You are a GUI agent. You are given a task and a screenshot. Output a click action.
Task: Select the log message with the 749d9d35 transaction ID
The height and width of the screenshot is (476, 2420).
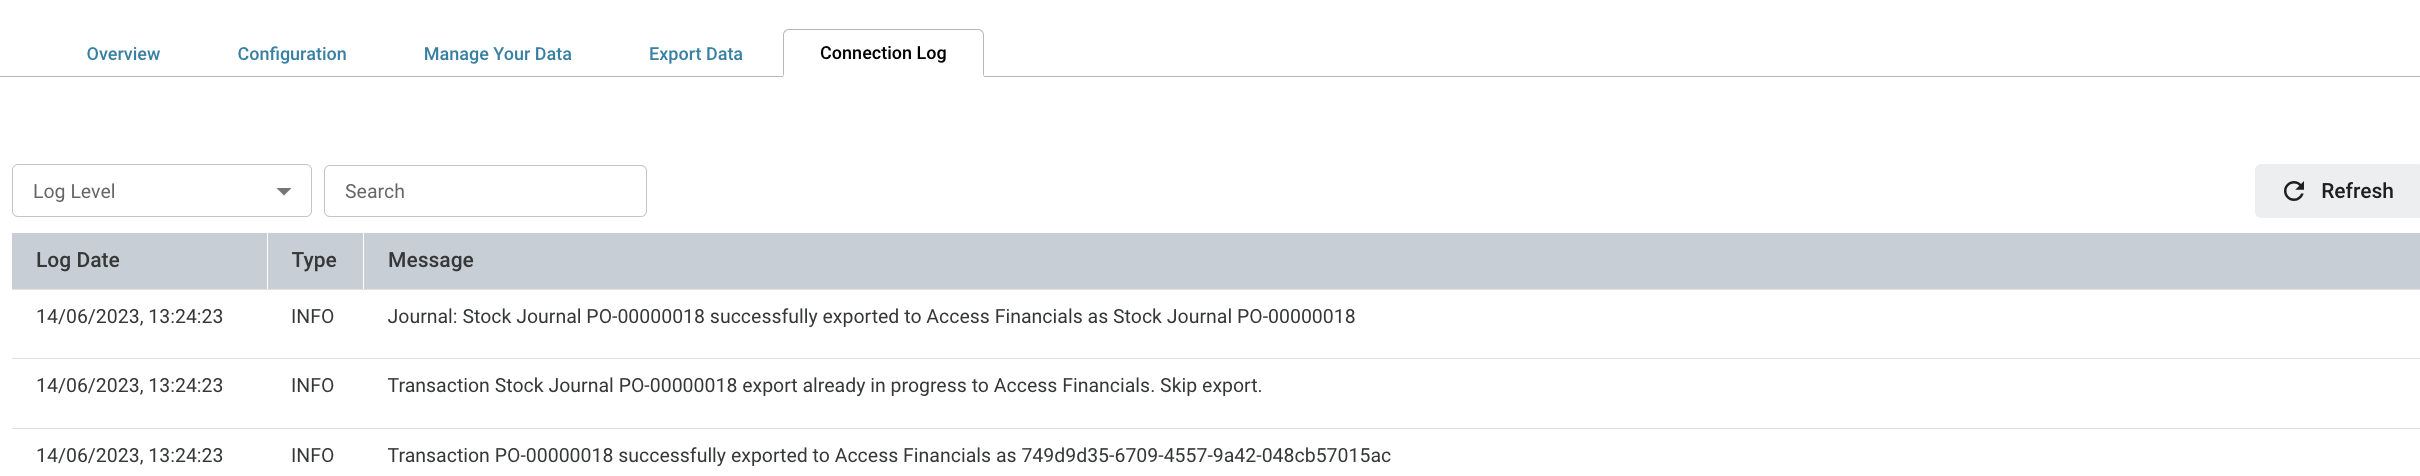[889, 456]
